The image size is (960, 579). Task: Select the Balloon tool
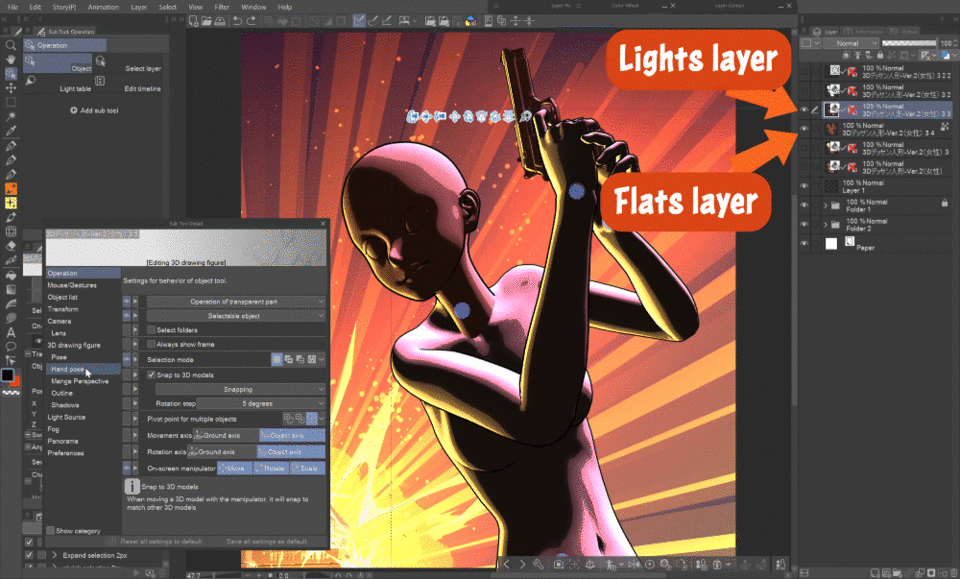(x=10, y=347)
